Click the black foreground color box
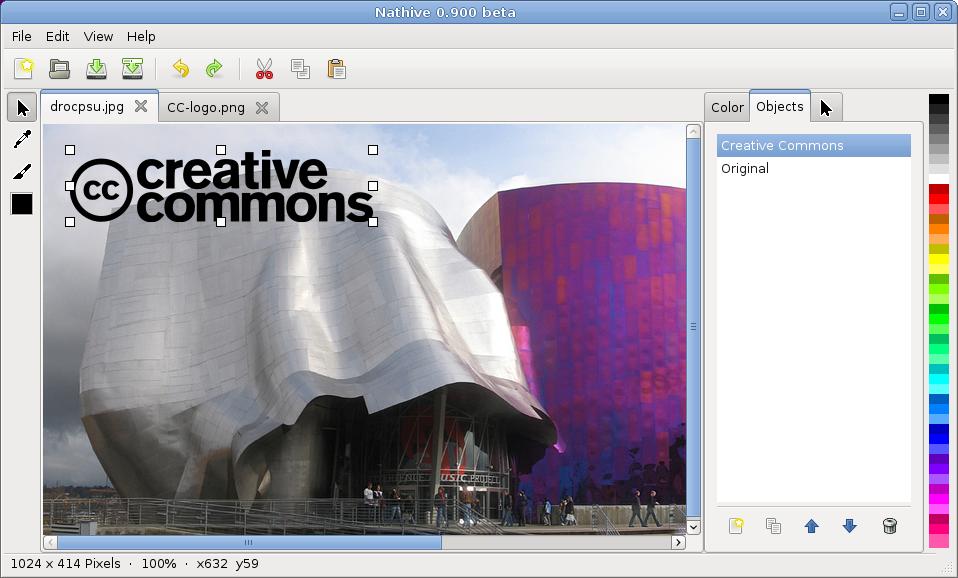The image size is (958, 578). (22, 204)
